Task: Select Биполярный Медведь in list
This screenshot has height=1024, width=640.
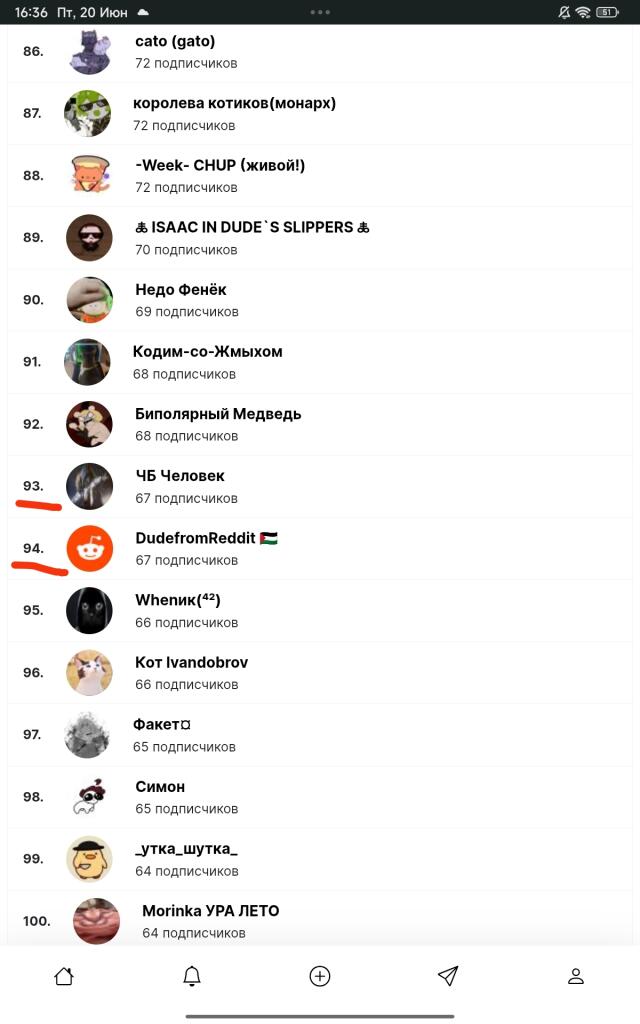Action: point(320,424)
